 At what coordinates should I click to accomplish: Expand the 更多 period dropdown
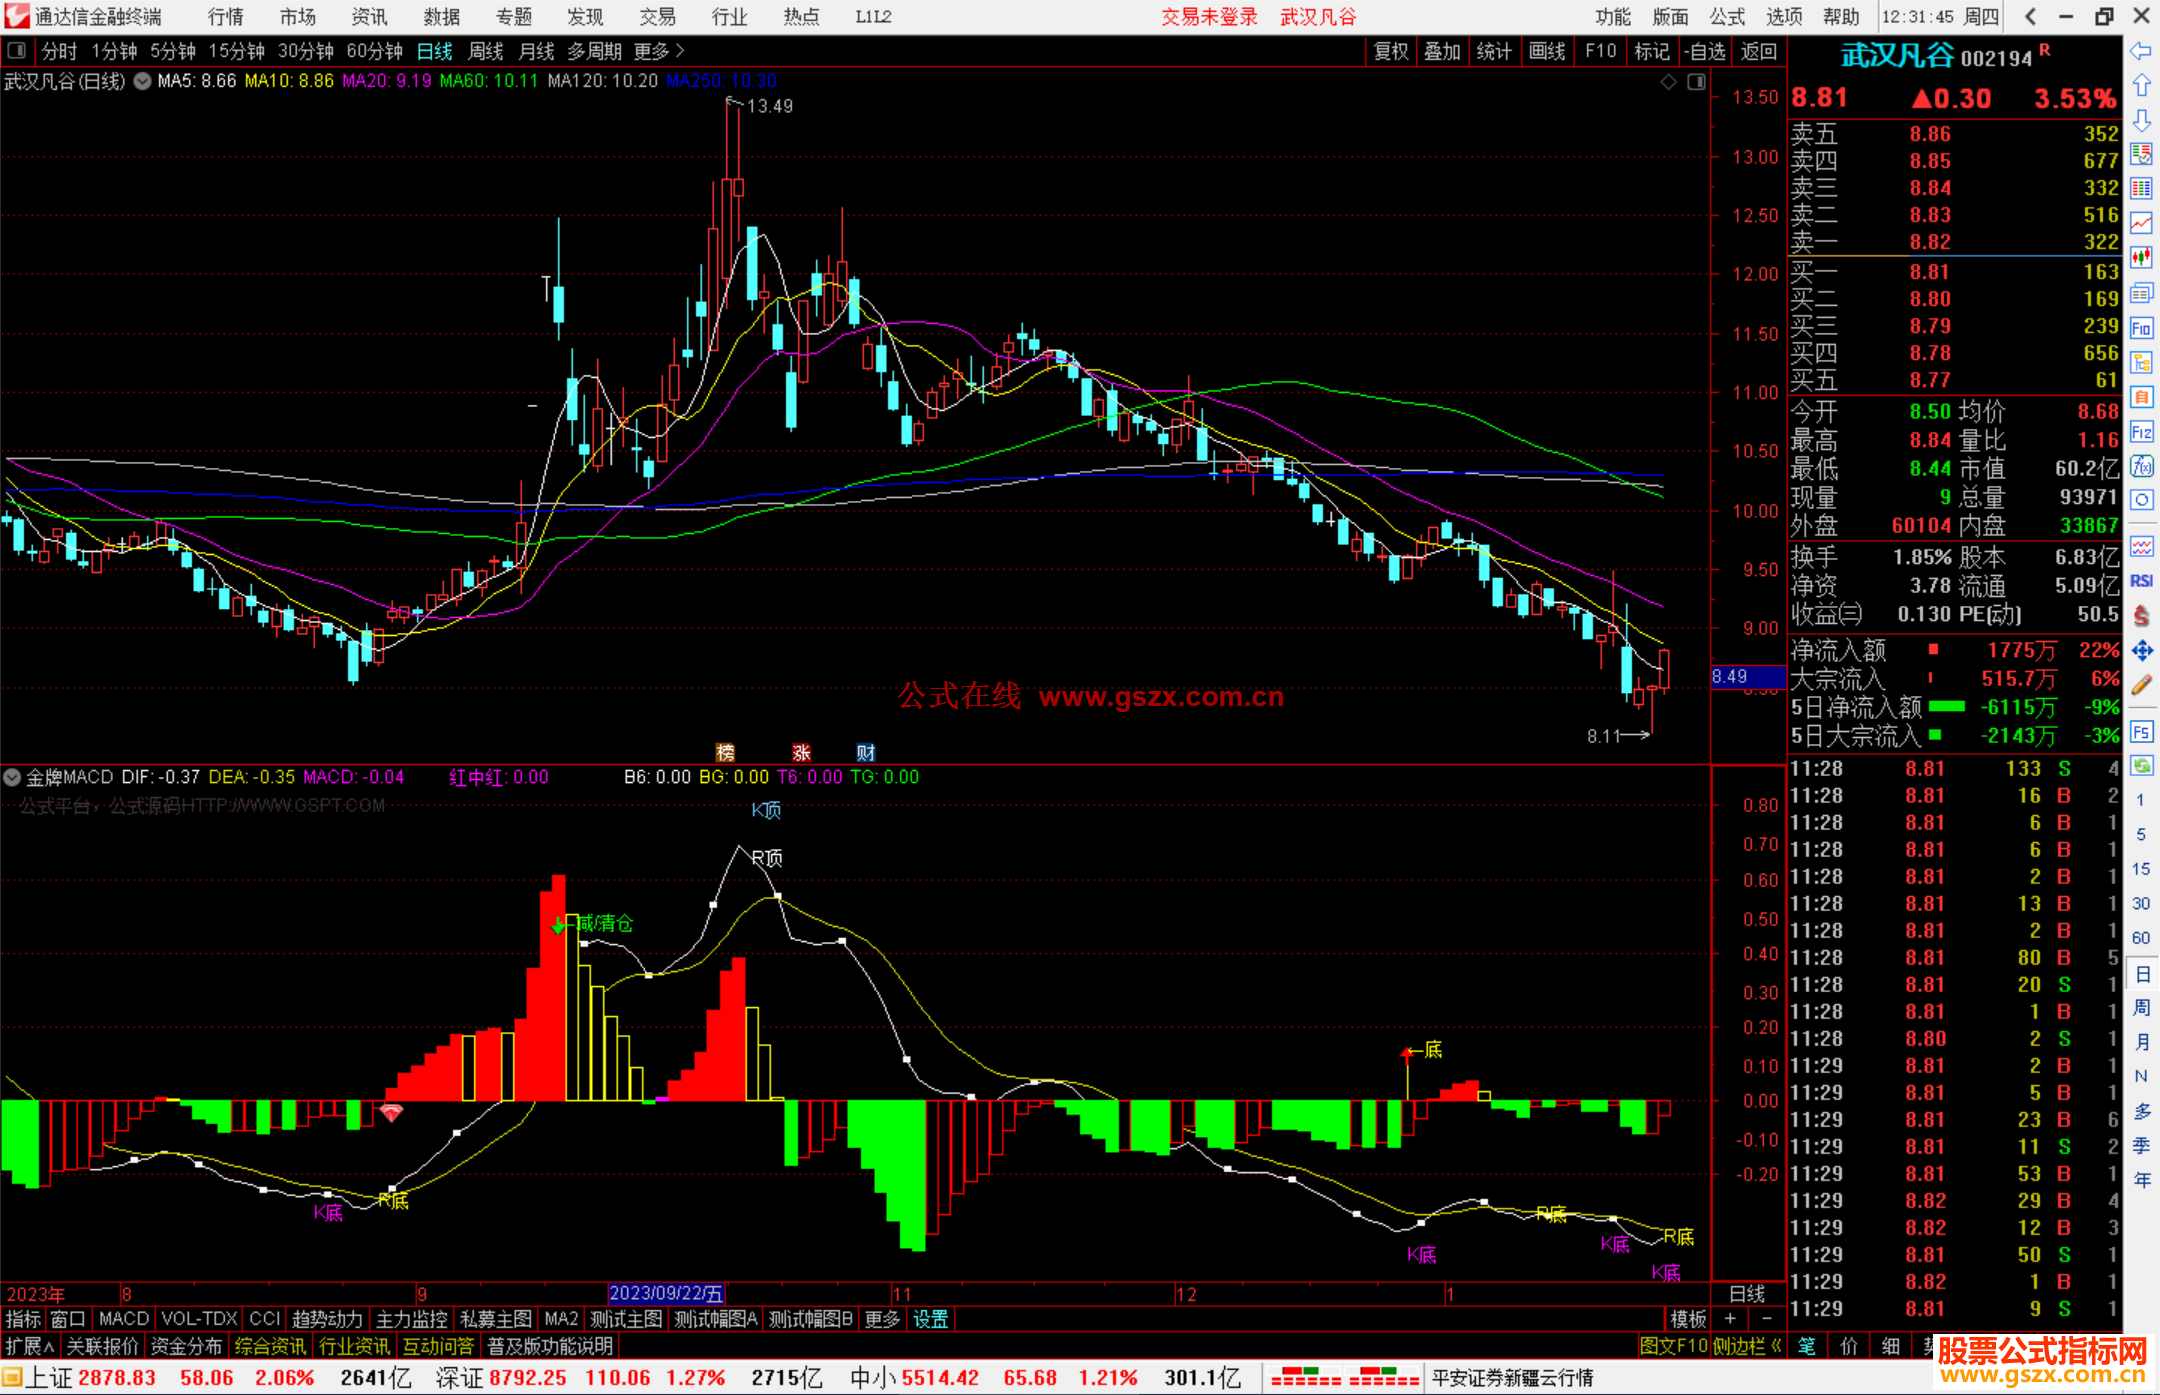[659, 50]
